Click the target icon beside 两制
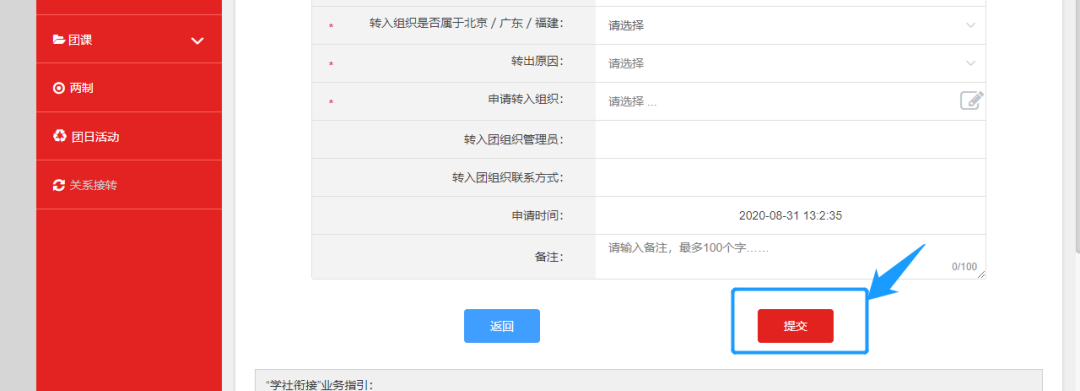1080x391 pixels. coord(59,88)
